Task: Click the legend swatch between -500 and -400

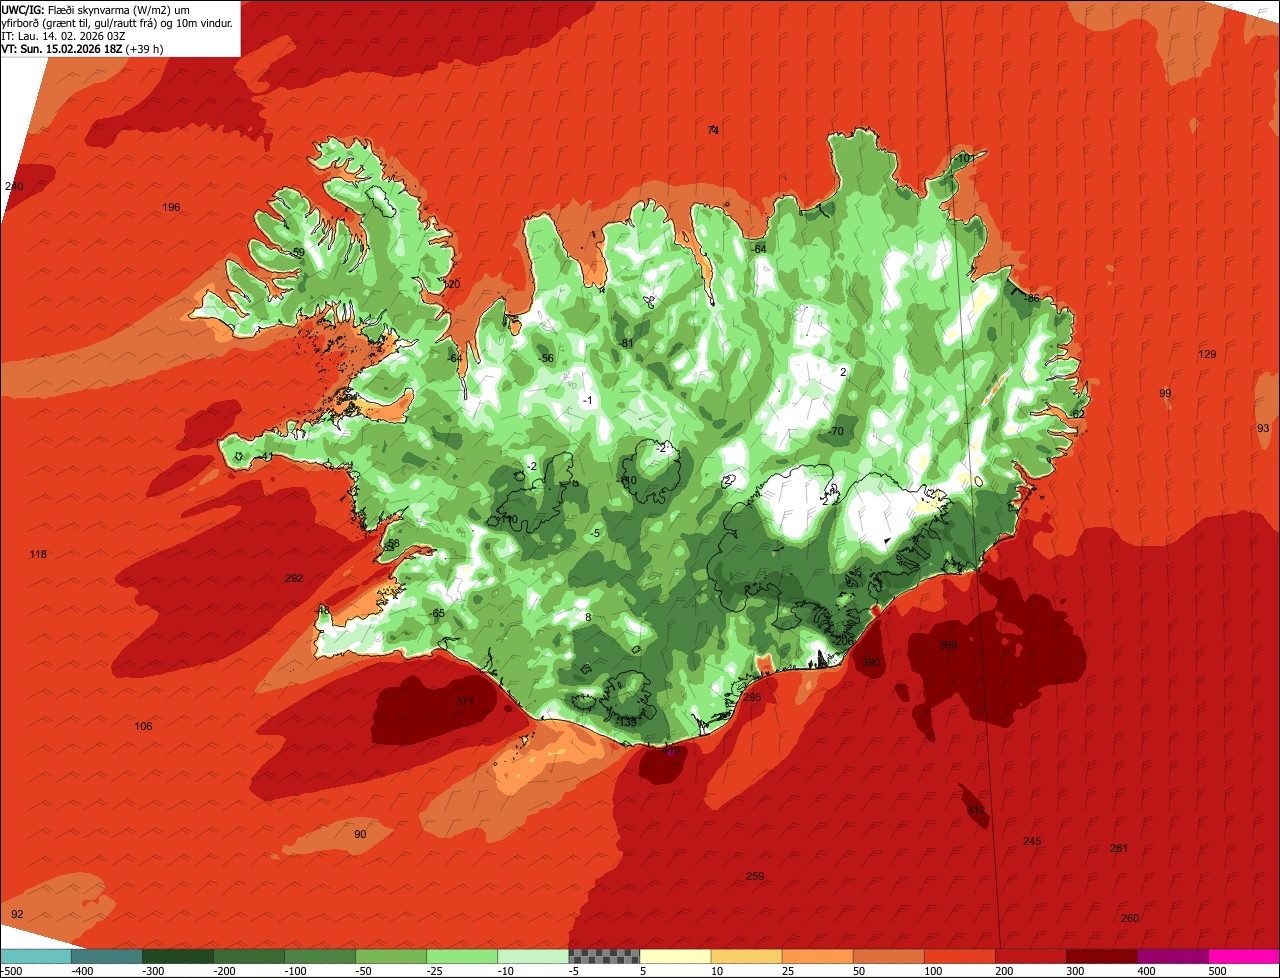Action: 36,956
